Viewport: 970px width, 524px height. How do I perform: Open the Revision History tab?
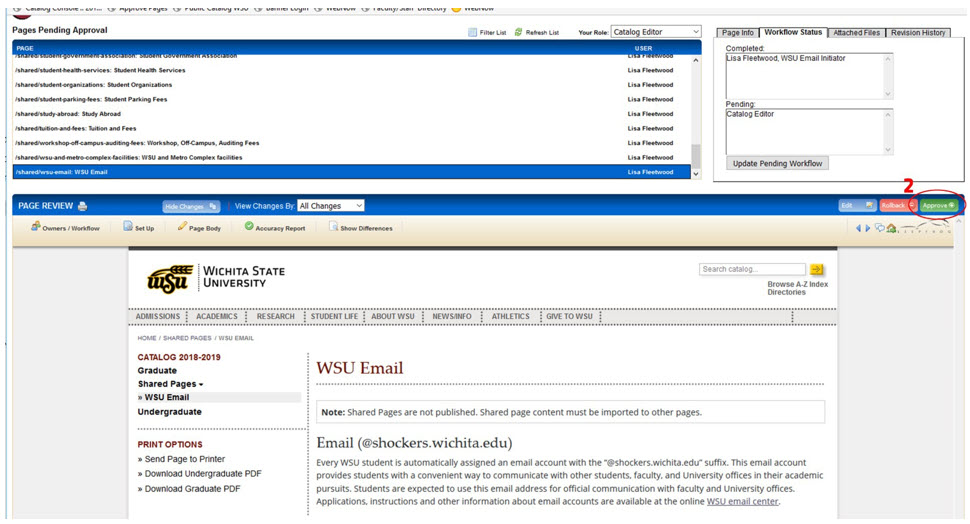click(918, 33)
